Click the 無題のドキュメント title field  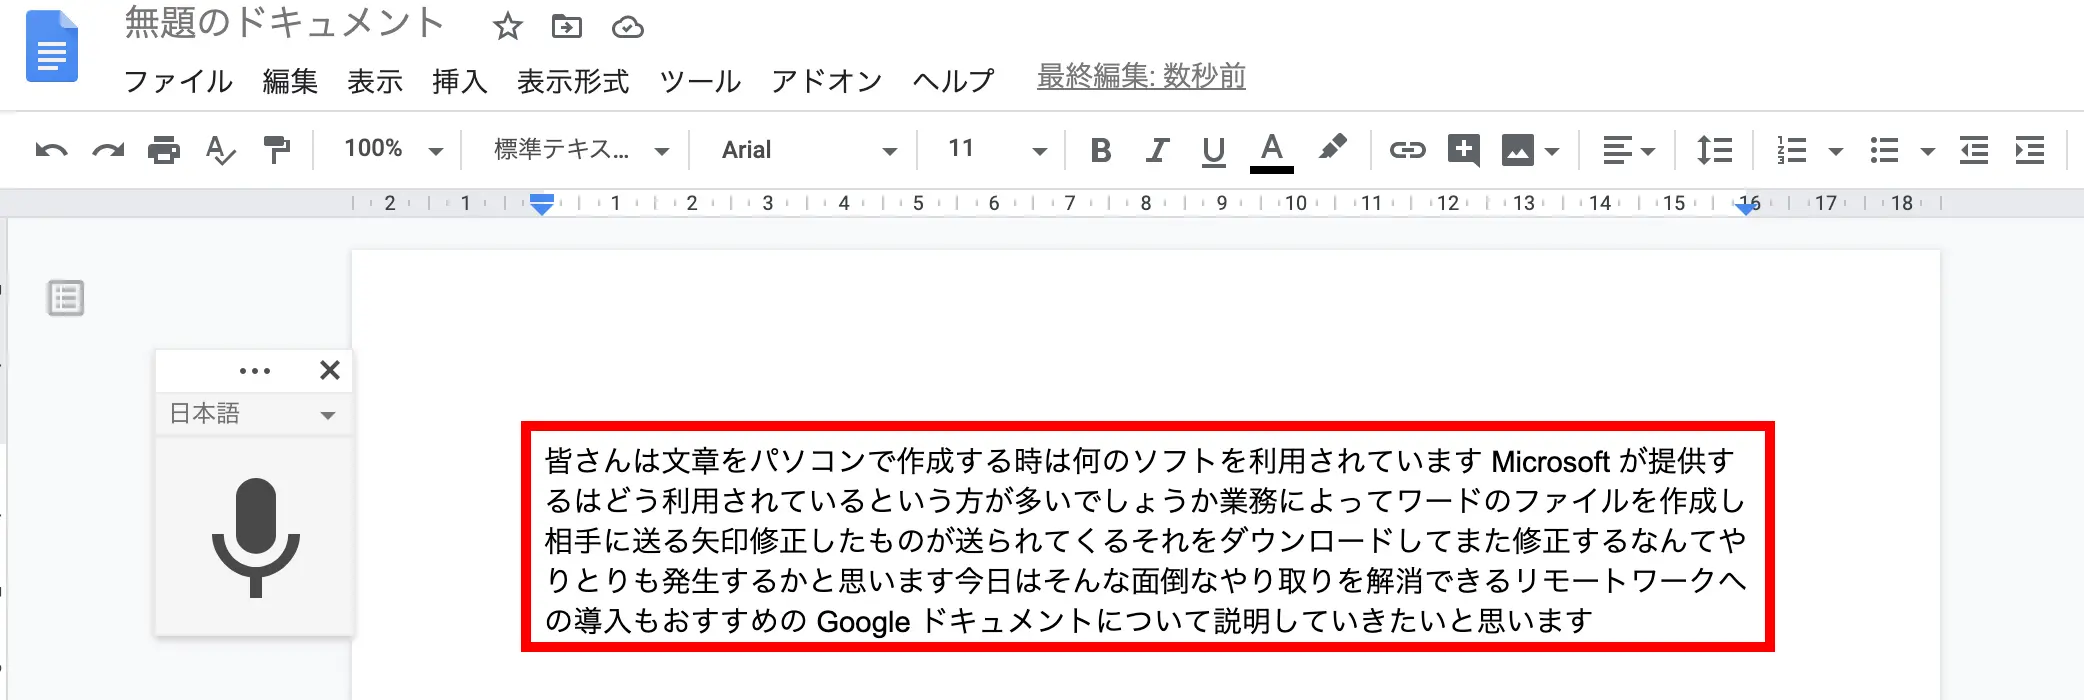point(284,24)
